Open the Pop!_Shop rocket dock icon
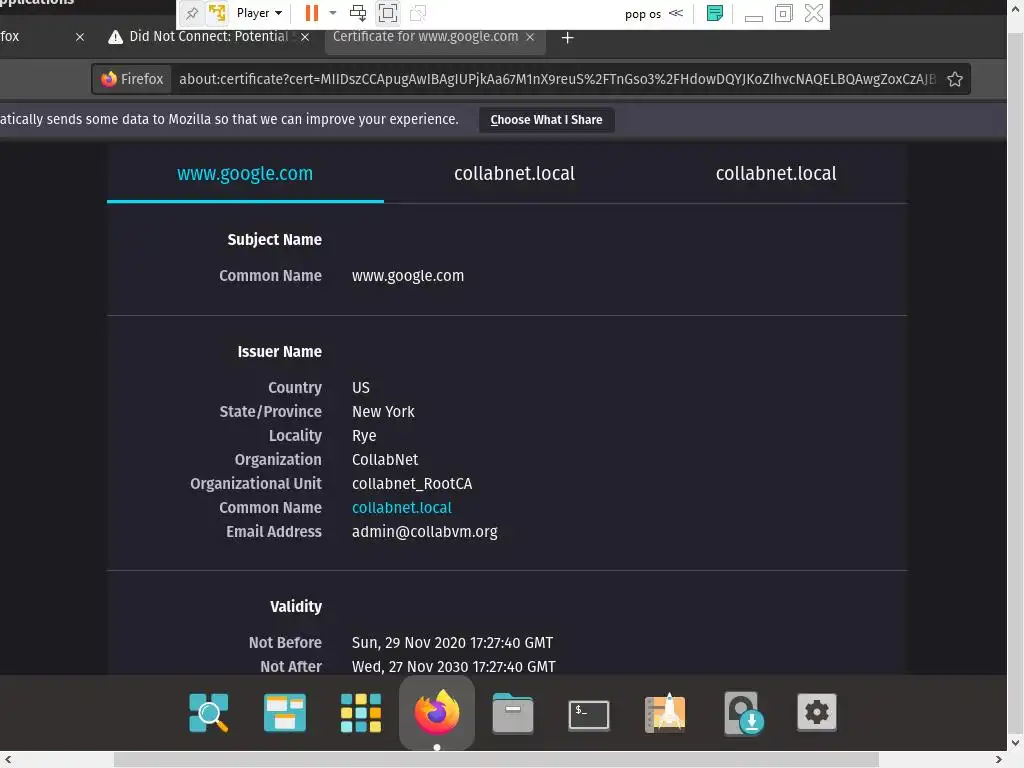Image resolution: width=1024 pixels, height=768 pixels. (665, 712)
